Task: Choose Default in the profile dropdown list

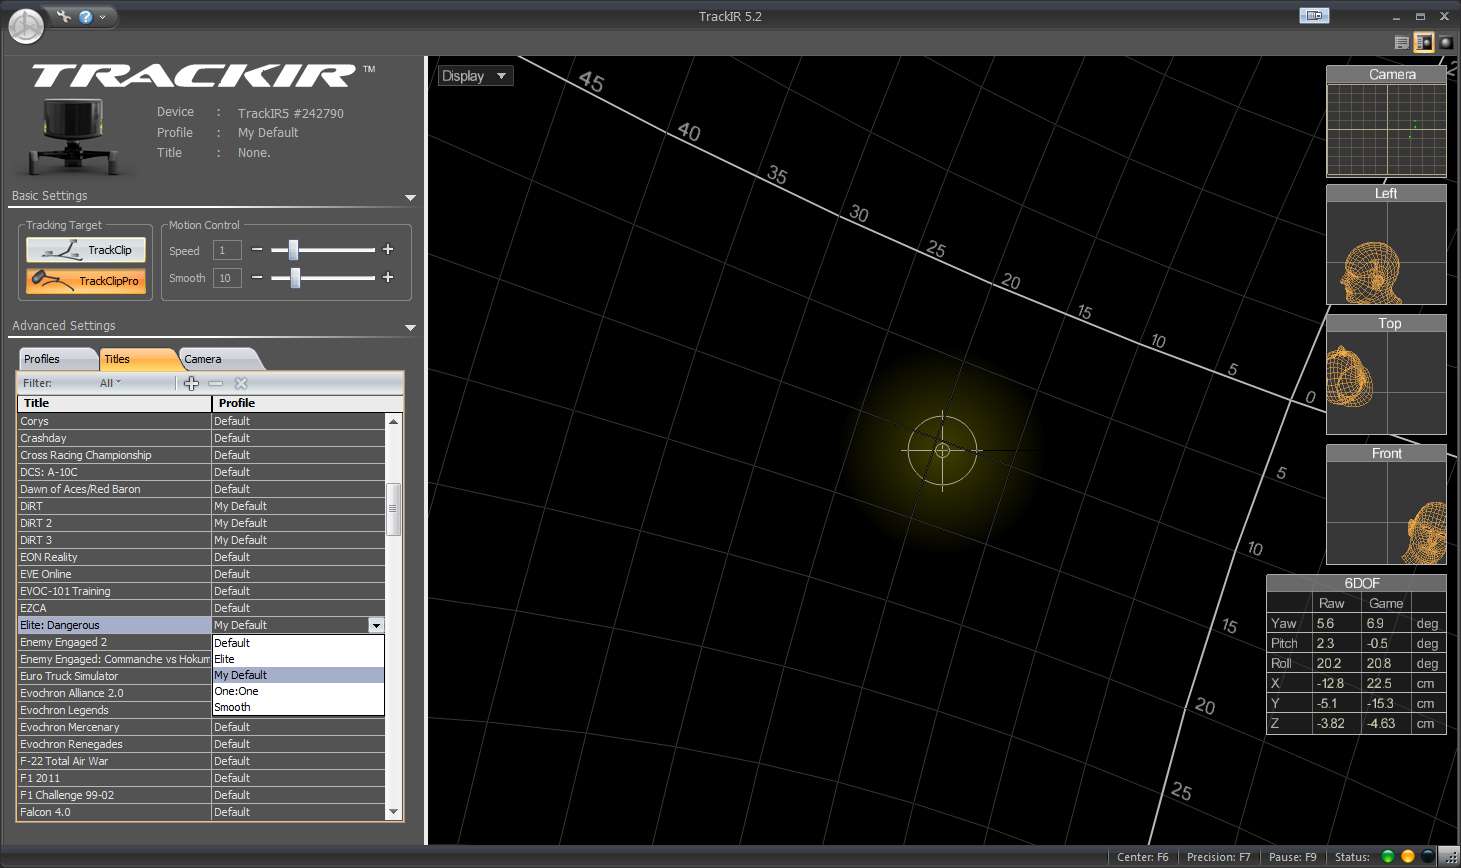Action: [298, 643]
